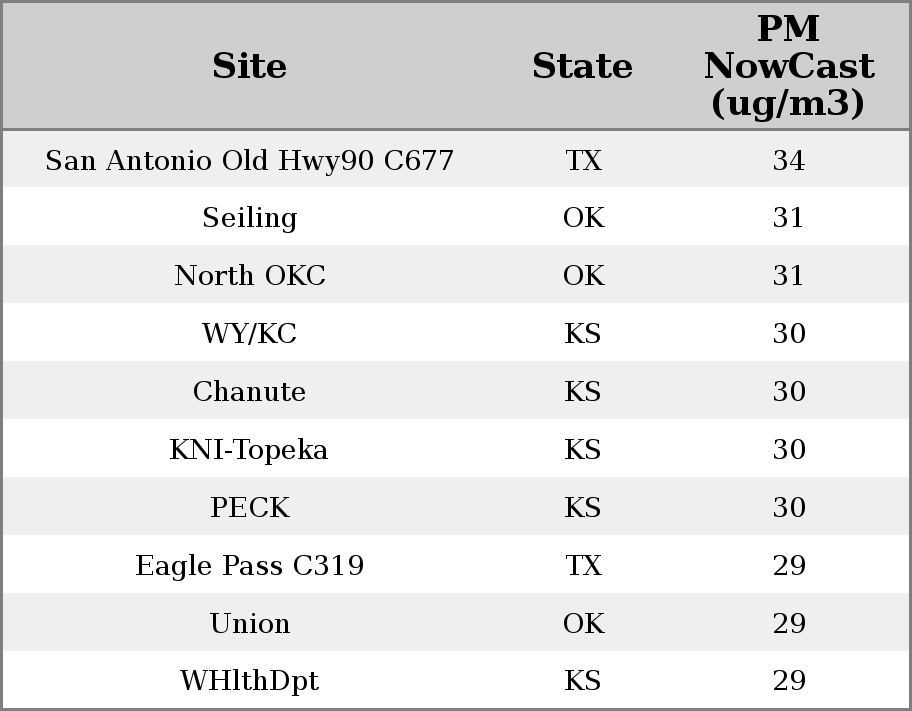912x711 pixels.
Task: Click the State column header
Action: coord(582,66)
